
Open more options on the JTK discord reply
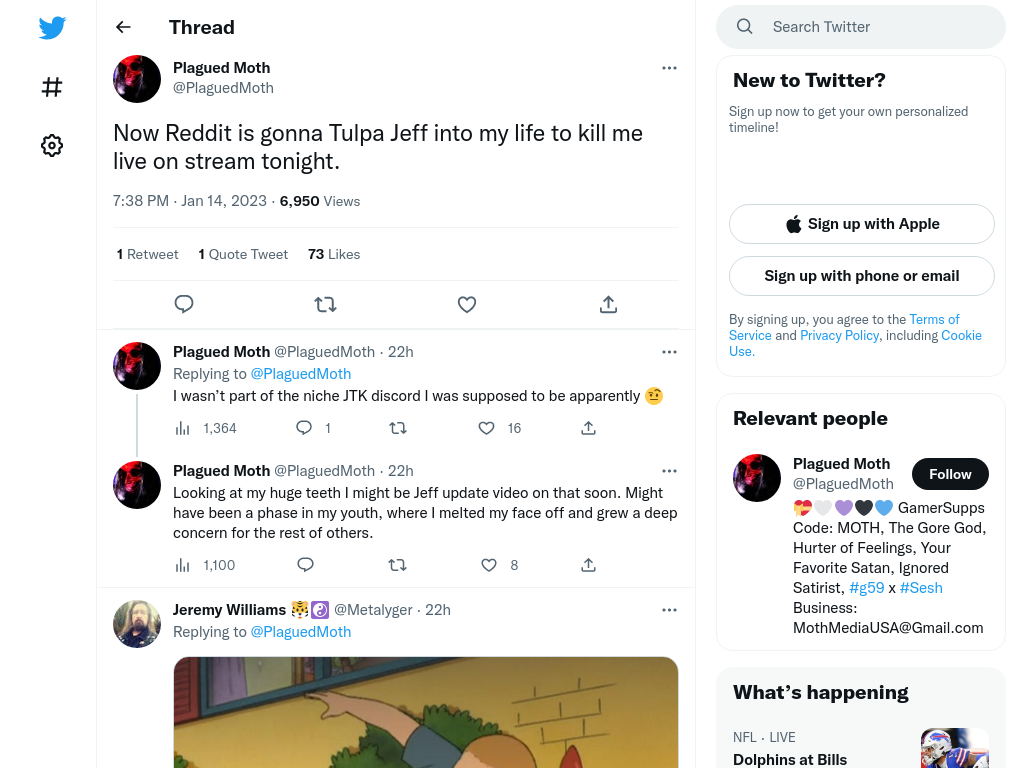669,352
